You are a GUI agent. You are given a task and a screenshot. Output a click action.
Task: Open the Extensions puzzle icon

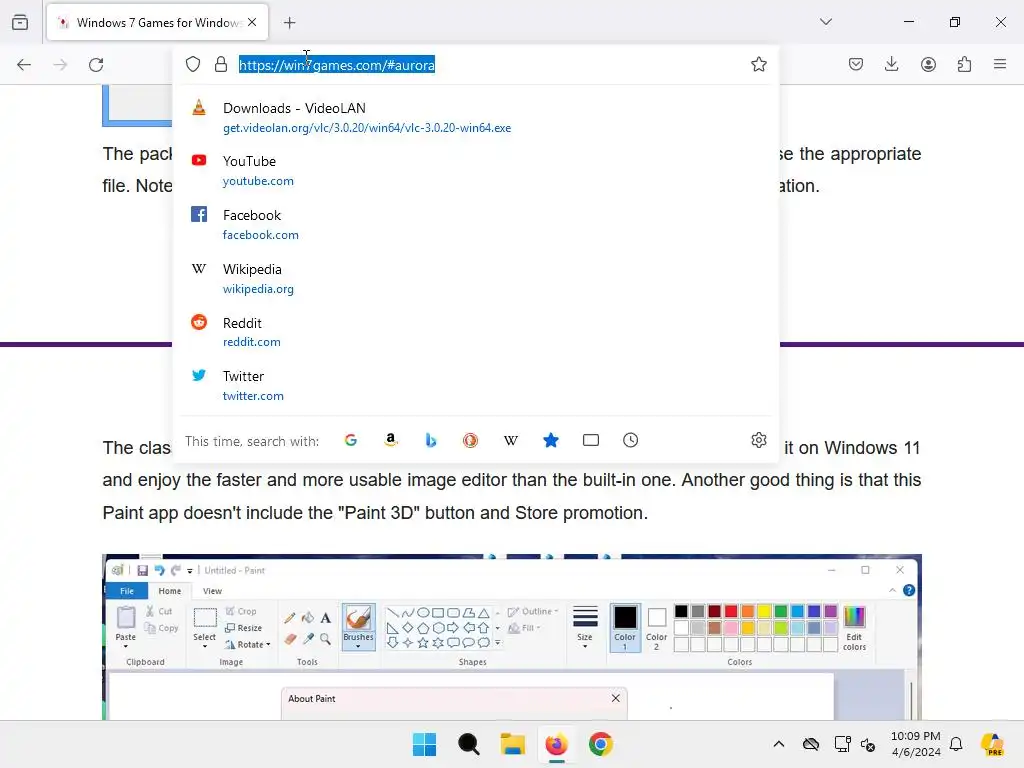(x=965, y=64)
